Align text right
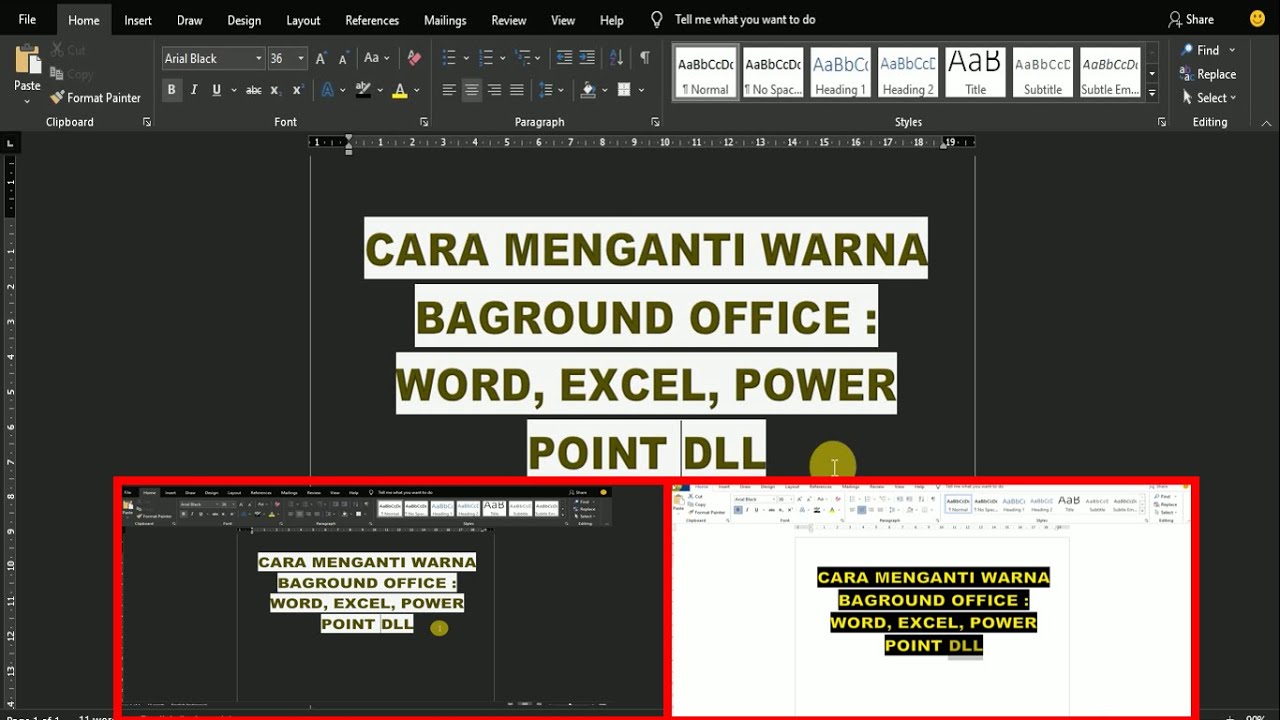This screenshot has width=1280, height=720. point(494,90)
